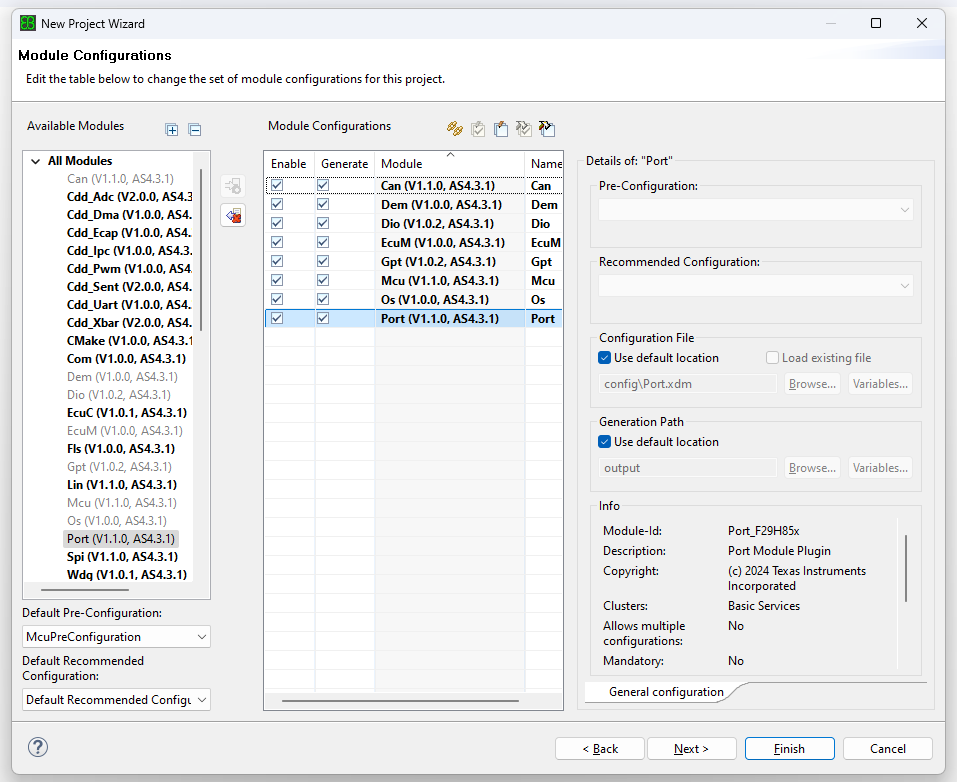
Task: Open the Default Pre-Configuration dropdown
Action: (116, 637)
